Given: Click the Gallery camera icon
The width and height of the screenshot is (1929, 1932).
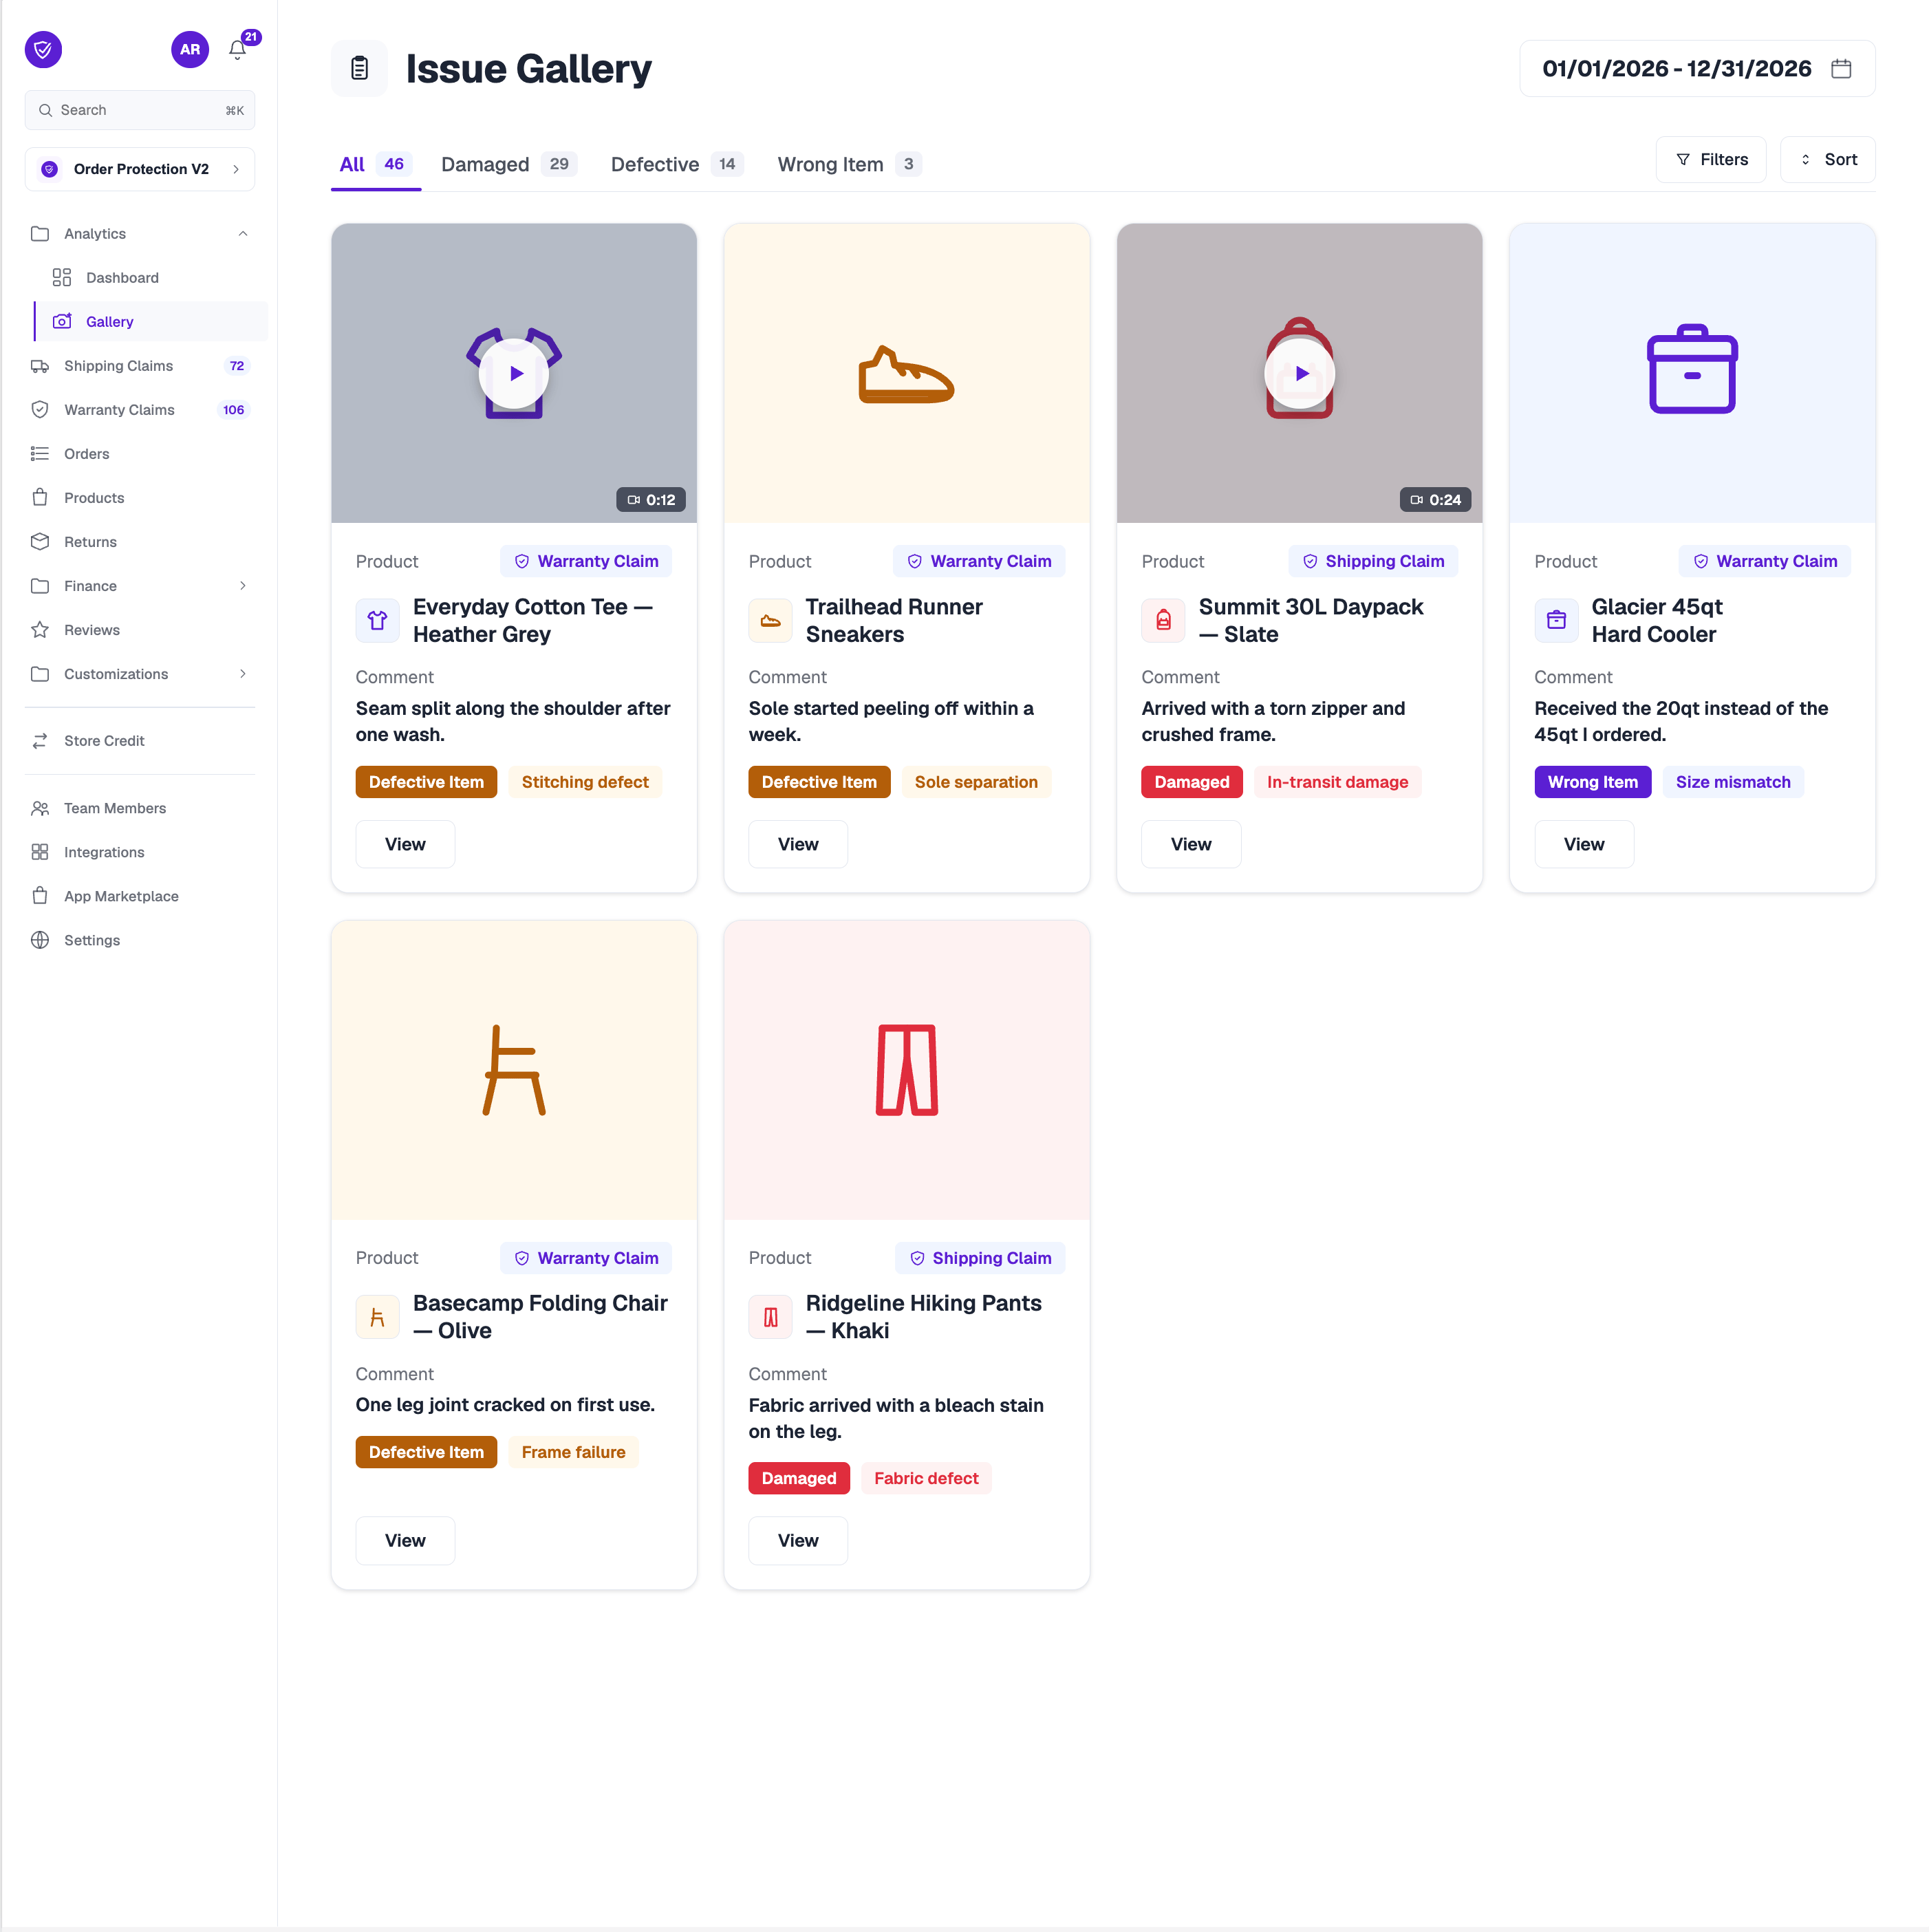Looking at the screenshot, I should coord(62,321).
